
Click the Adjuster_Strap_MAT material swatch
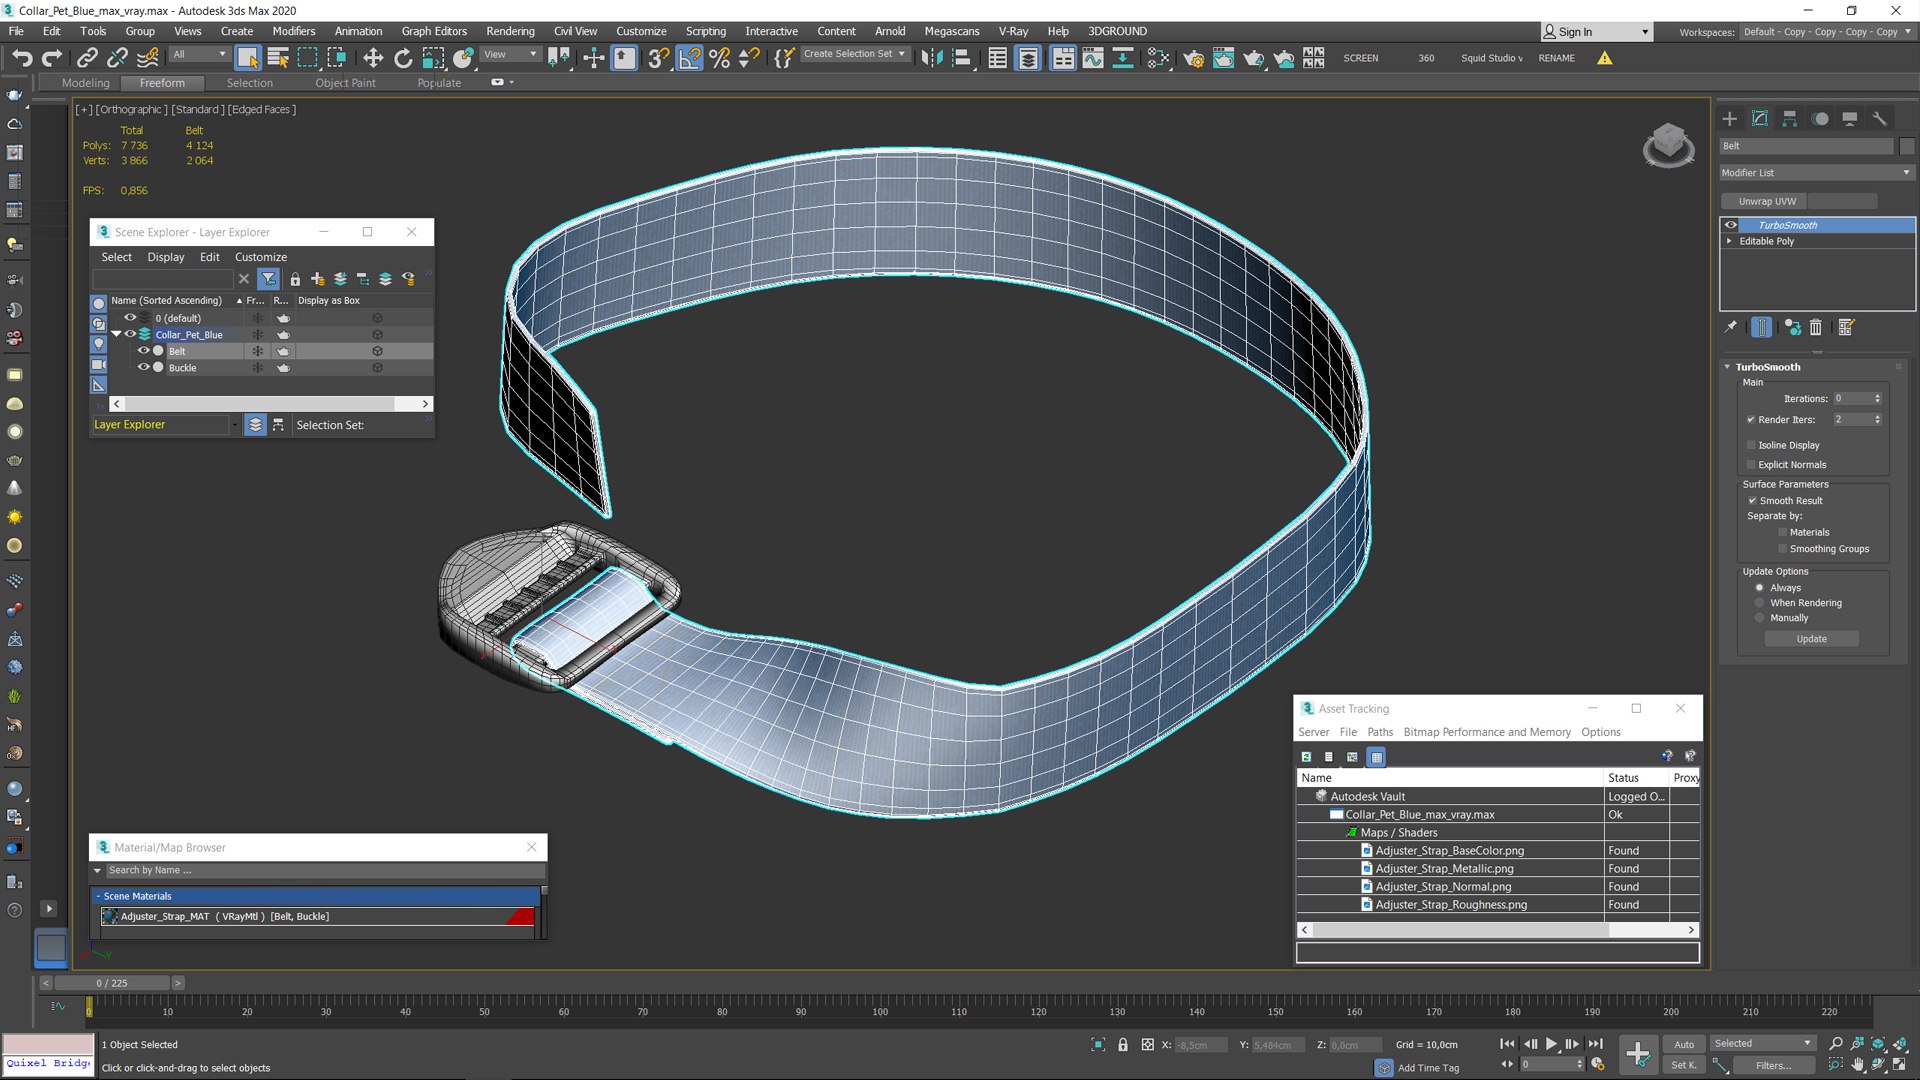(x=109, y=916)
